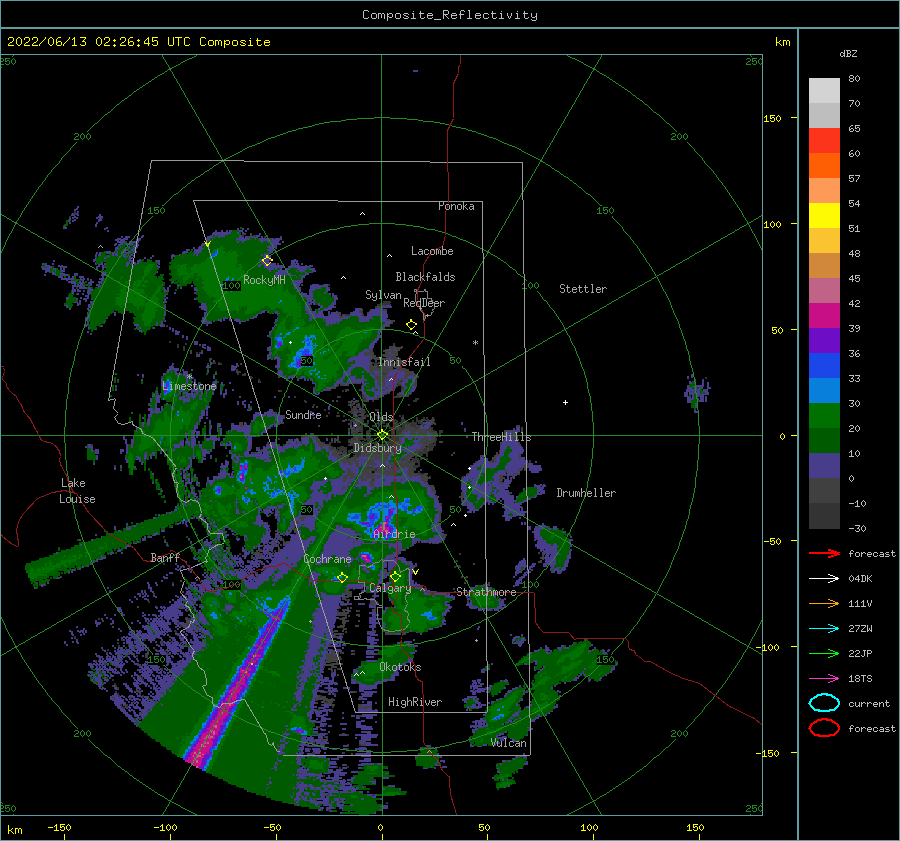Click the Ponoka city label
This screenshot has height=841, width=900.
(456, 206)
